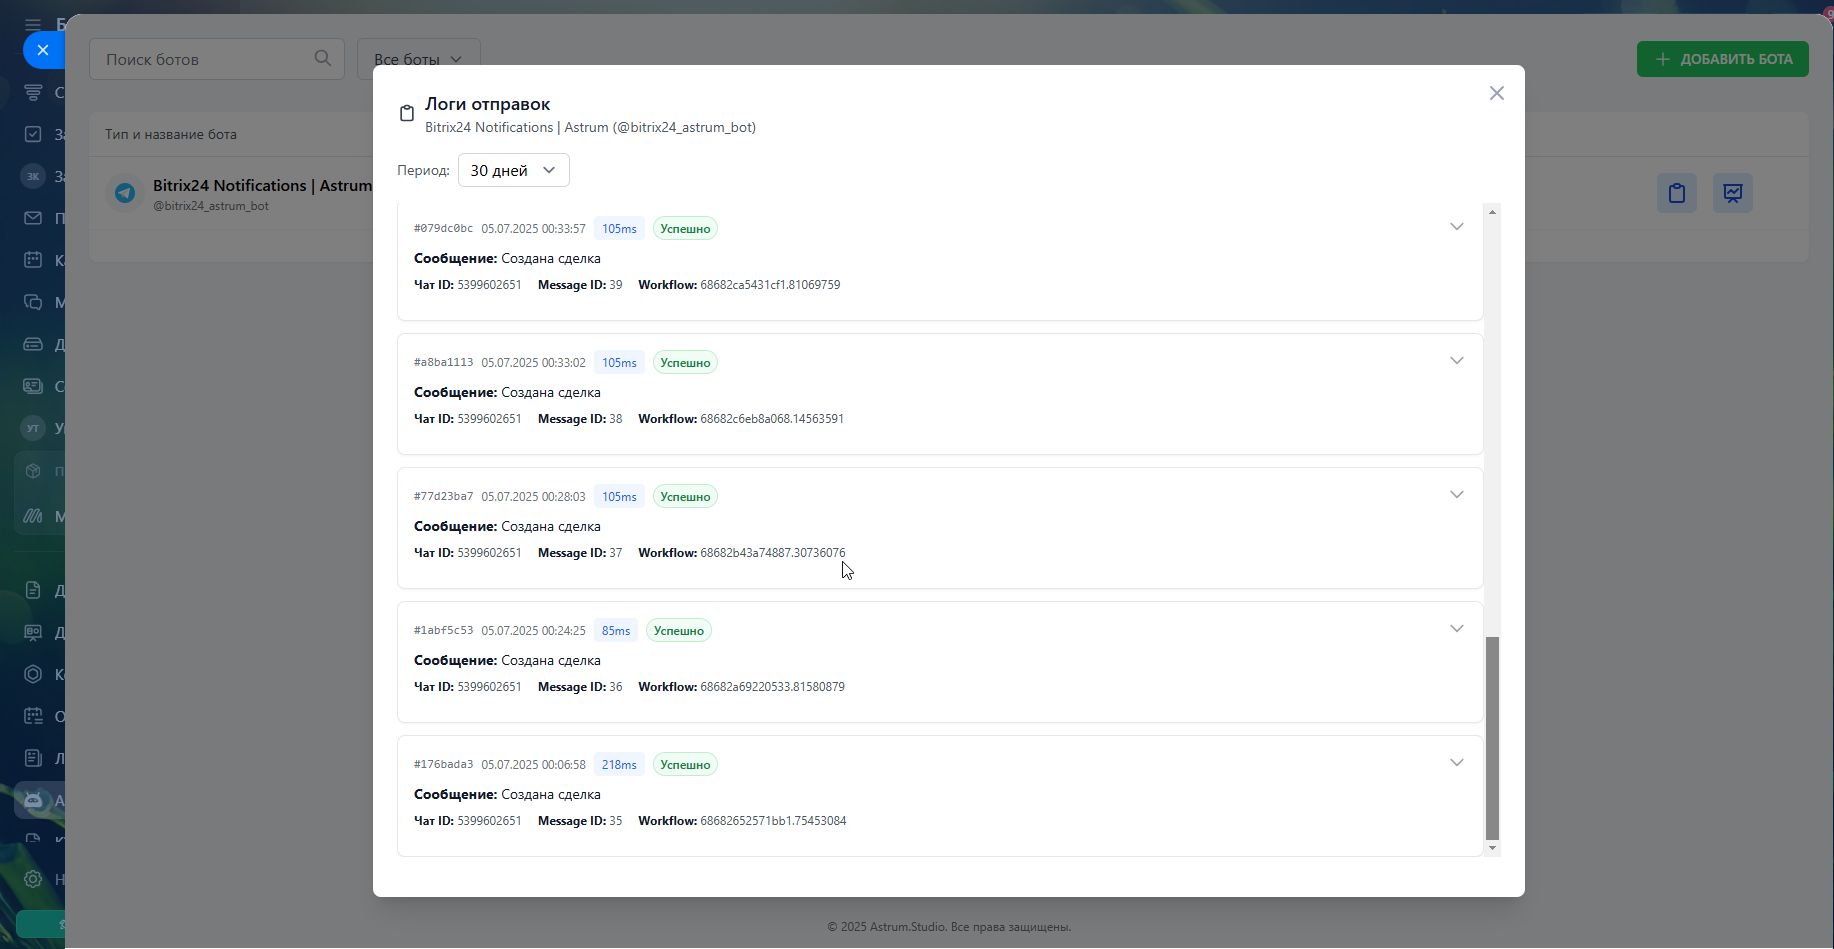Screen dimensions: 1834x949
Task: Click workflow ID 68682c6eb8a068.14563591
Action: (772, 419)
